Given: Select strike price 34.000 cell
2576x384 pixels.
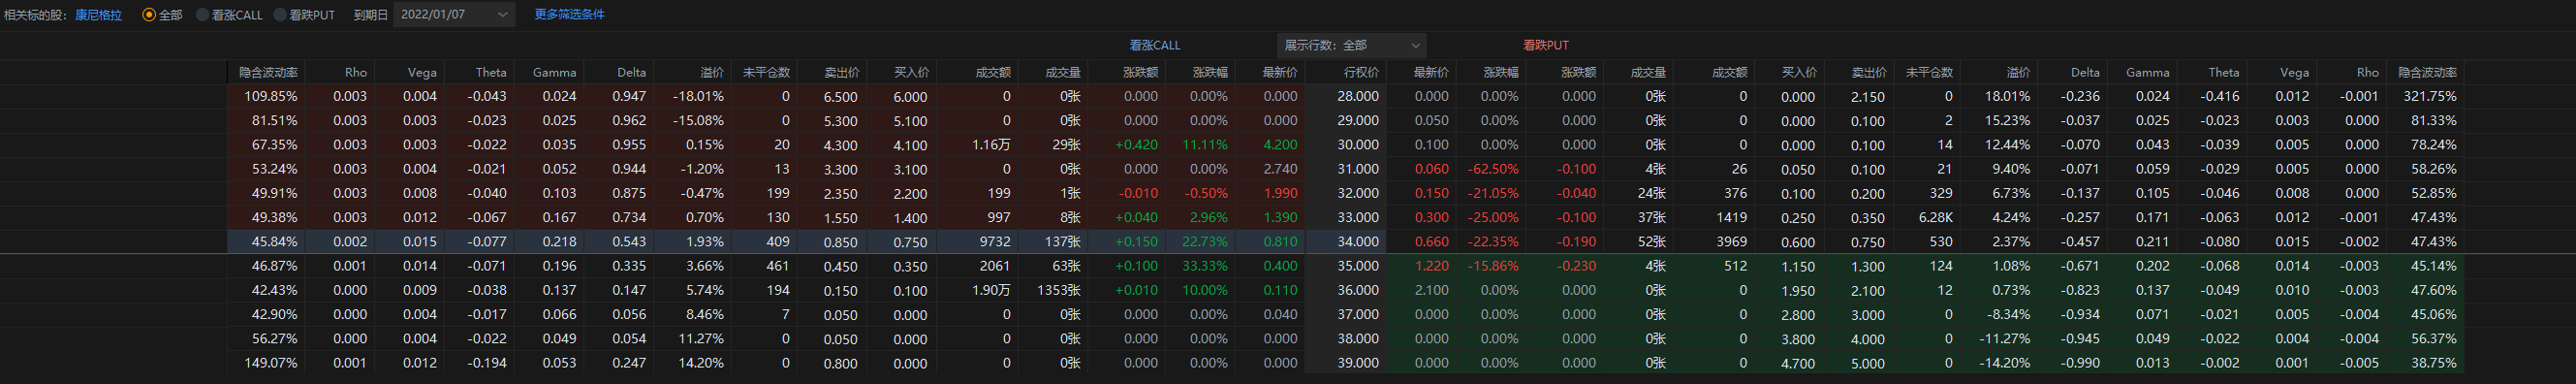Looking at the screenshot, I should click(x=1358, y=241).
